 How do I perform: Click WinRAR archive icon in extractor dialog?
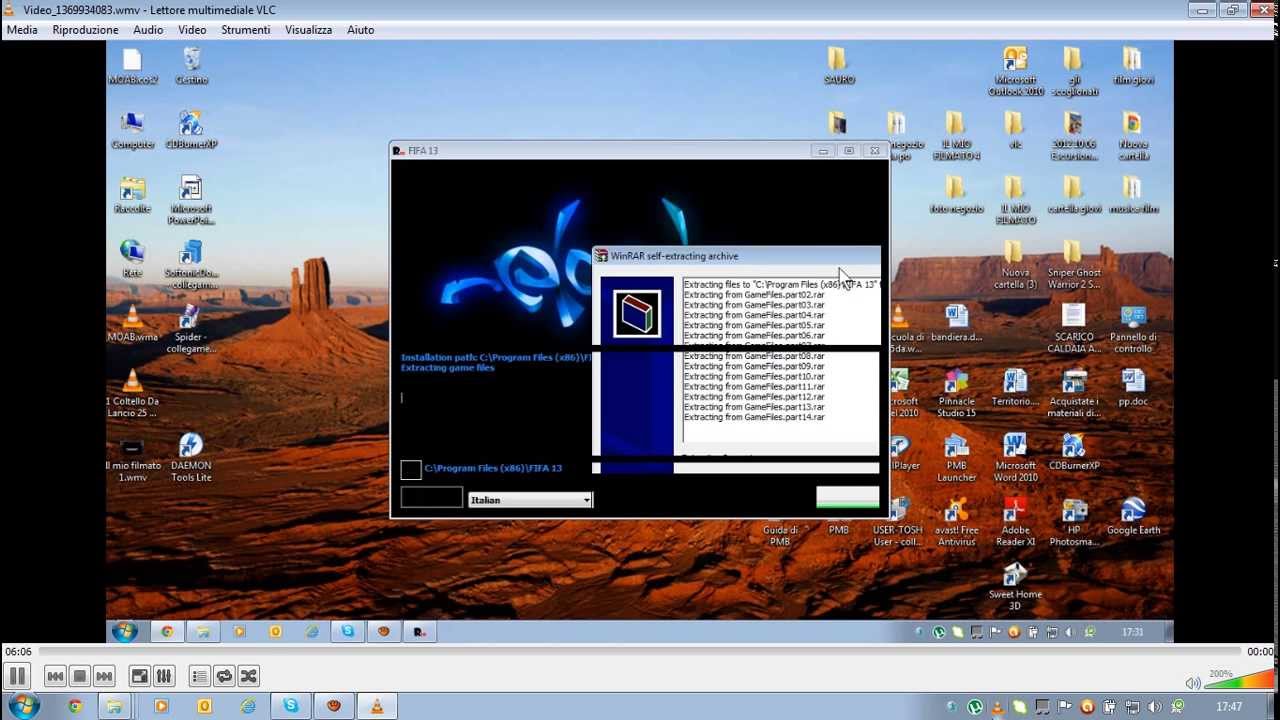tap(636, 314)
